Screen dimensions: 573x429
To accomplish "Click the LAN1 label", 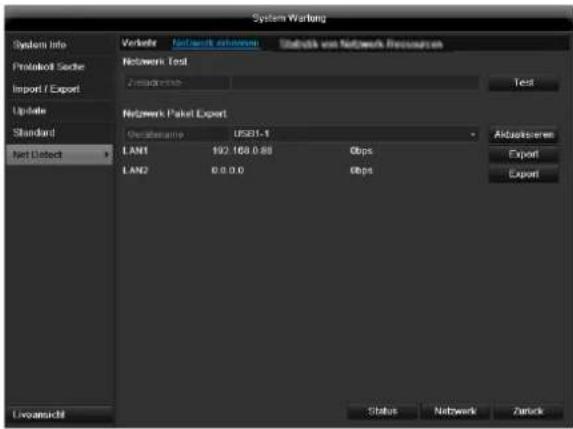I will tap(135, 151).
